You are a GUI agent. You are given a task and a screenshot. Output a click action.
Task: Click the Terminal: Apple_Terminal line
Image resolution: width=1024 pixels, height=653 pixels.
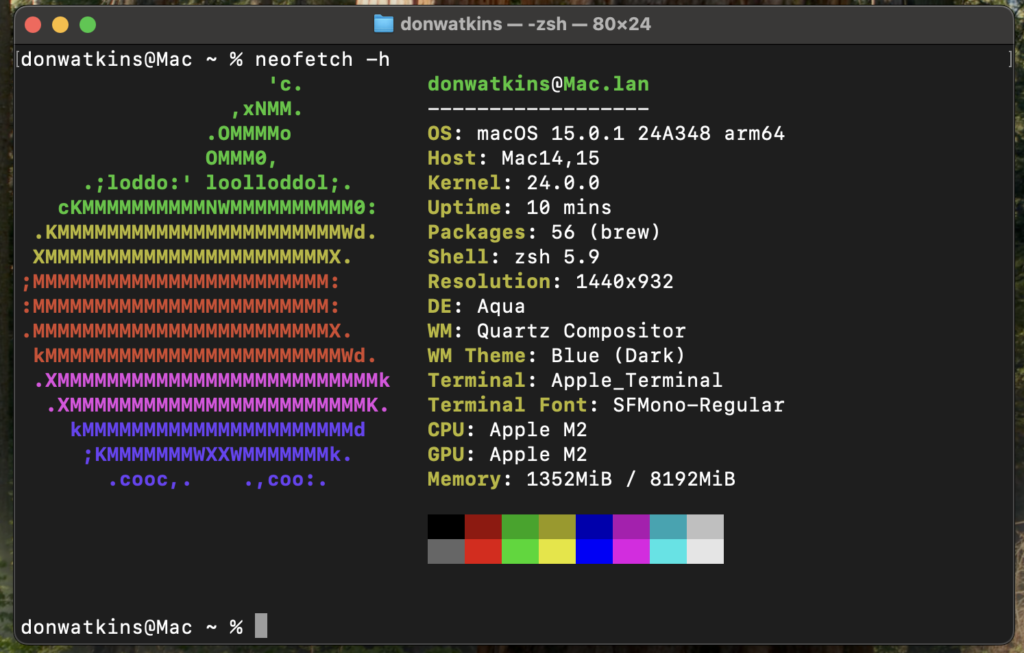575,381
